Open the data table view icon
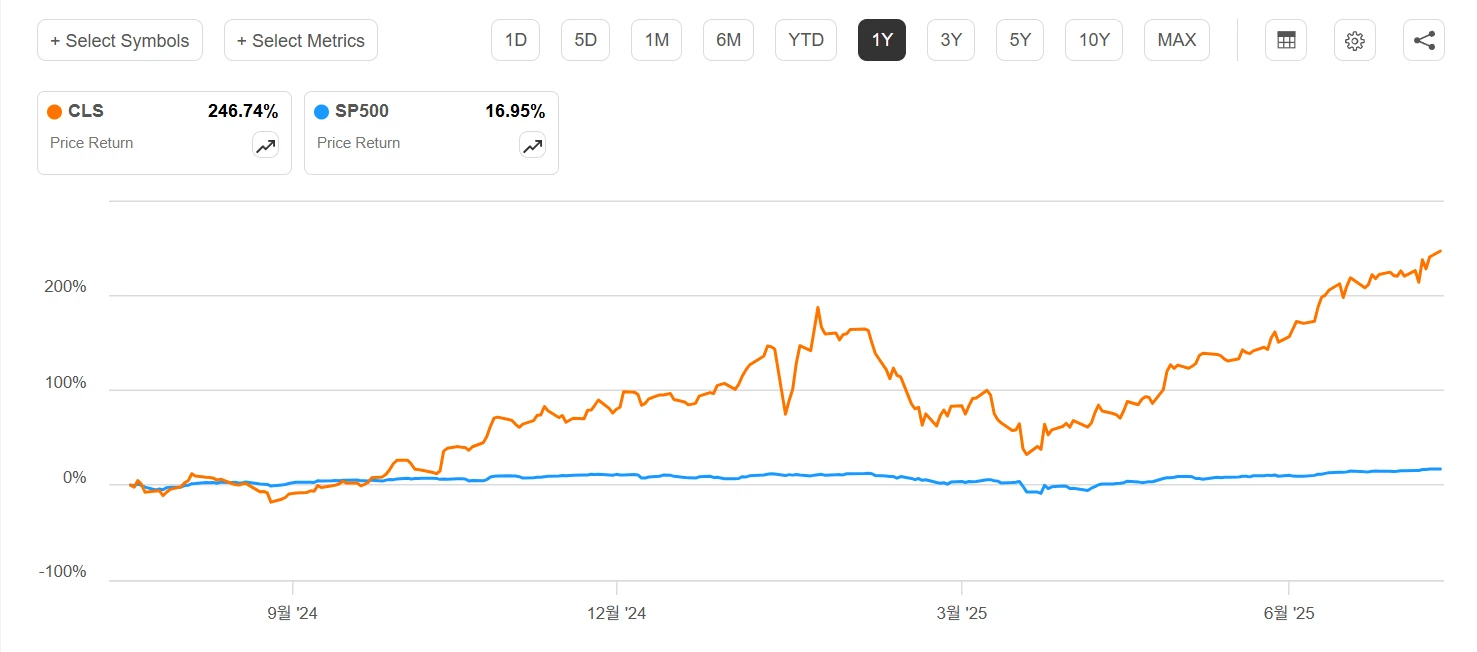1477x652 pixels. click(x=1285, y=41)
